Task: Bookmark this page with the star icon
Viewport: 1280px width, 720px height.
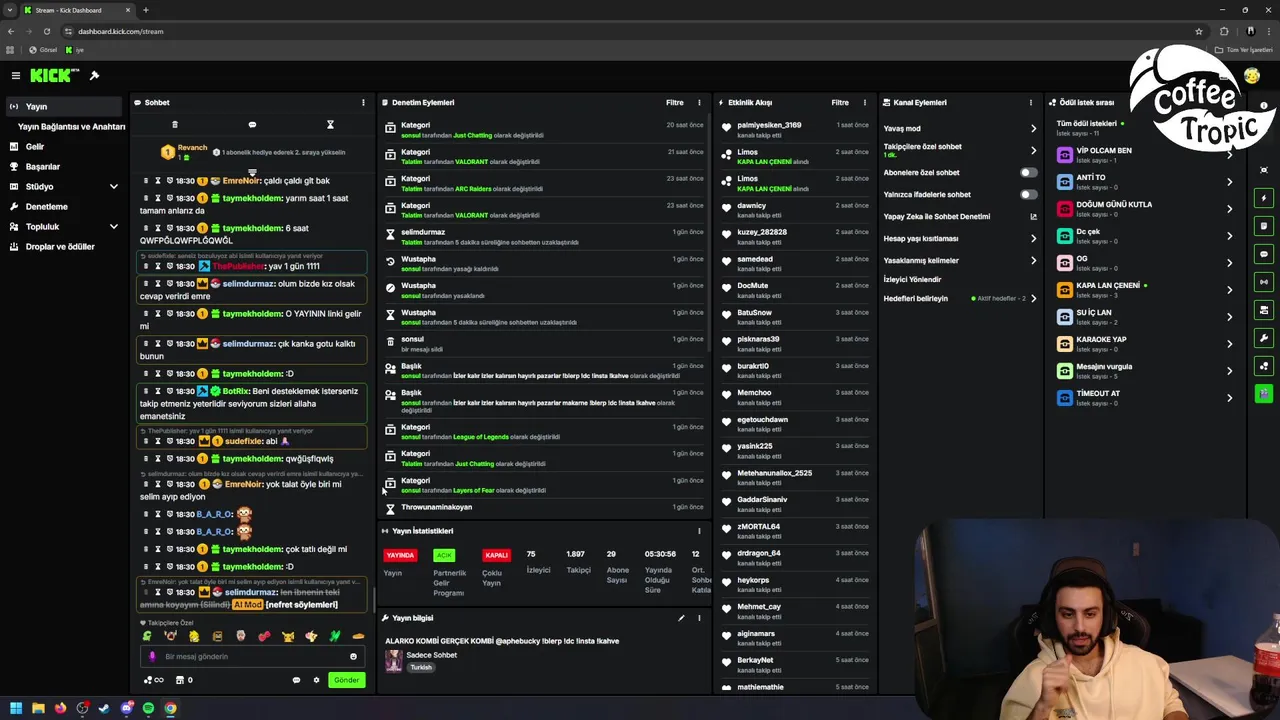Action: click(x=1198, y=31)
